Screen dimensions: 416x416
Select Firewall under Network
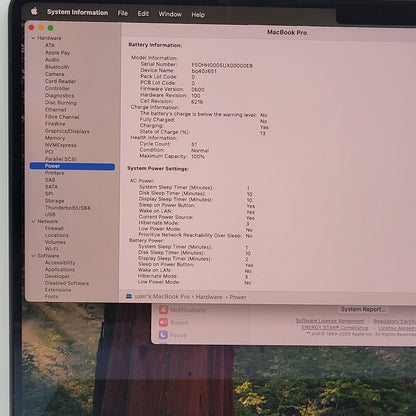coord(54,228)
